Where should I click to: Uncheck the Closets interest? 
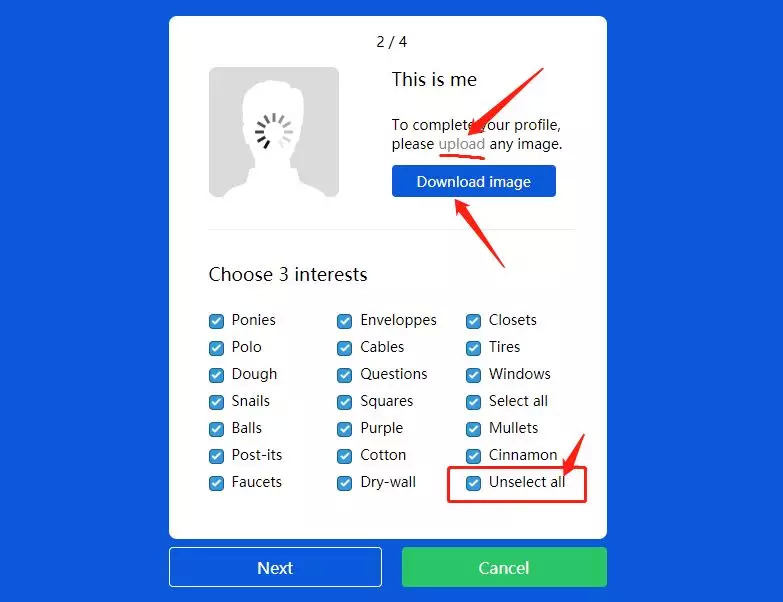tap(473, 321)
